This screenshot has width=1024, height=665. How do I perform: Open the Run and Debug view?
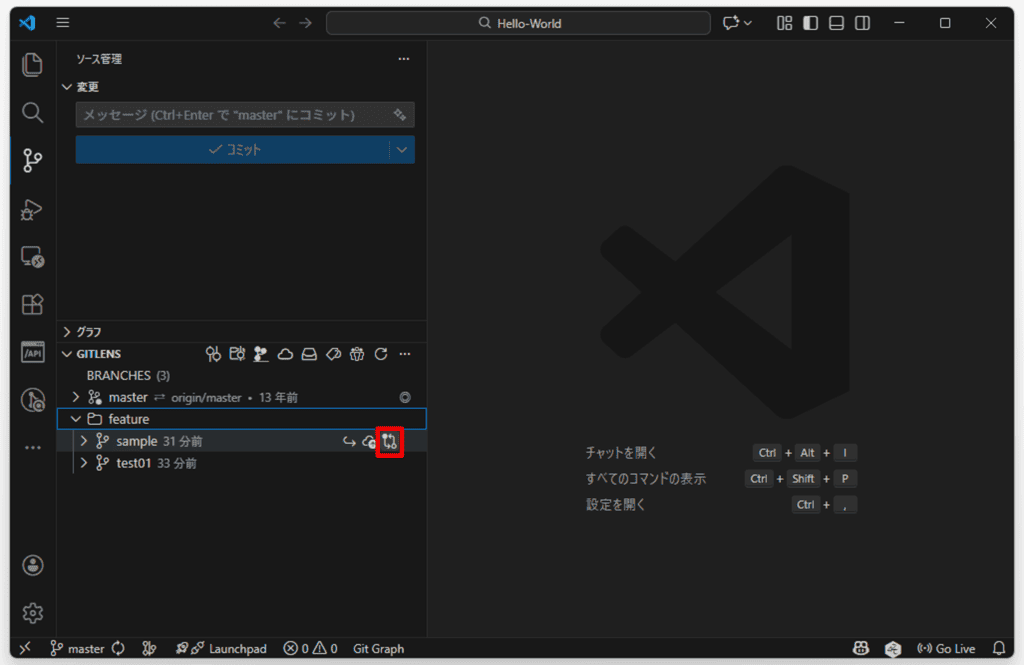(x=32, y=210)
